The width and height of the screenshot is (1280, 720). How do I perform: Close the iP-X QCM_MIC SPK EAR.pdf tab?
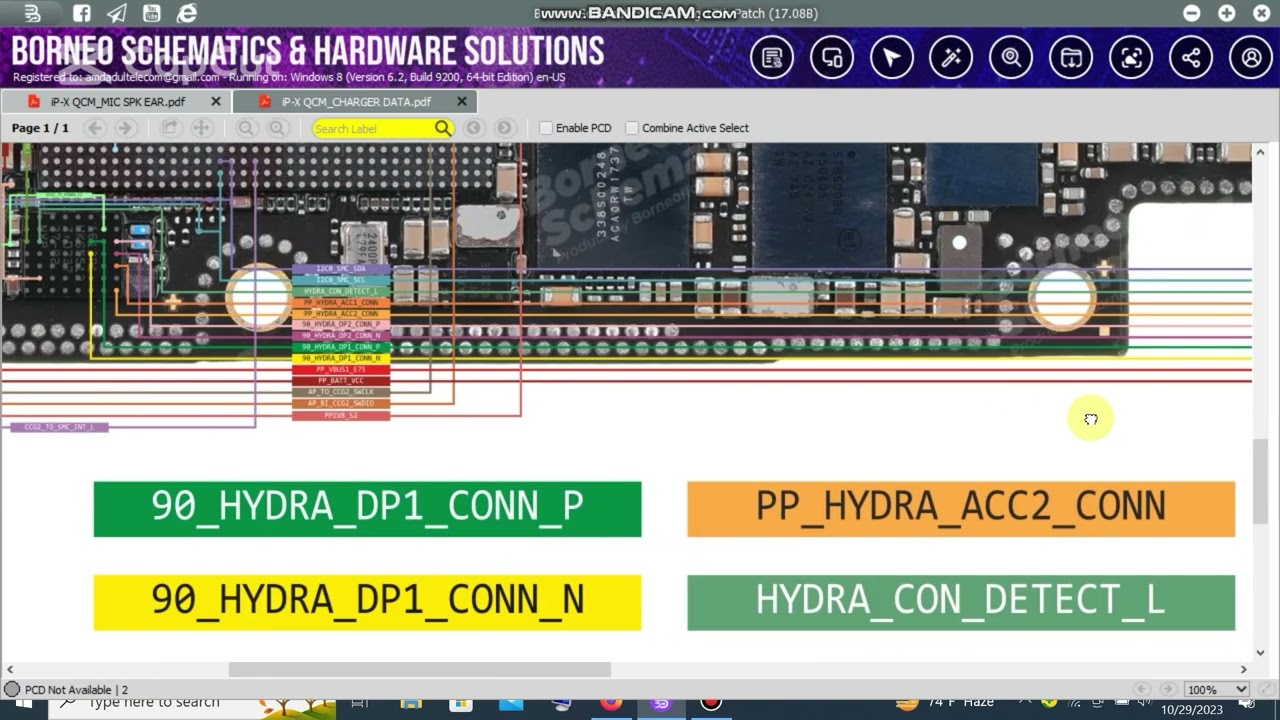216,102
